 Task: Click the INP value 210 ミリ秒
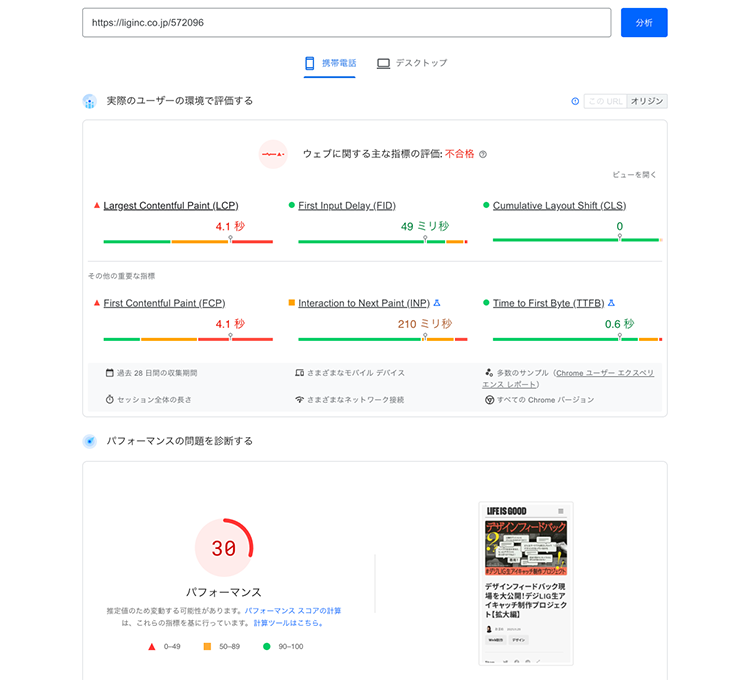point(425,324)
